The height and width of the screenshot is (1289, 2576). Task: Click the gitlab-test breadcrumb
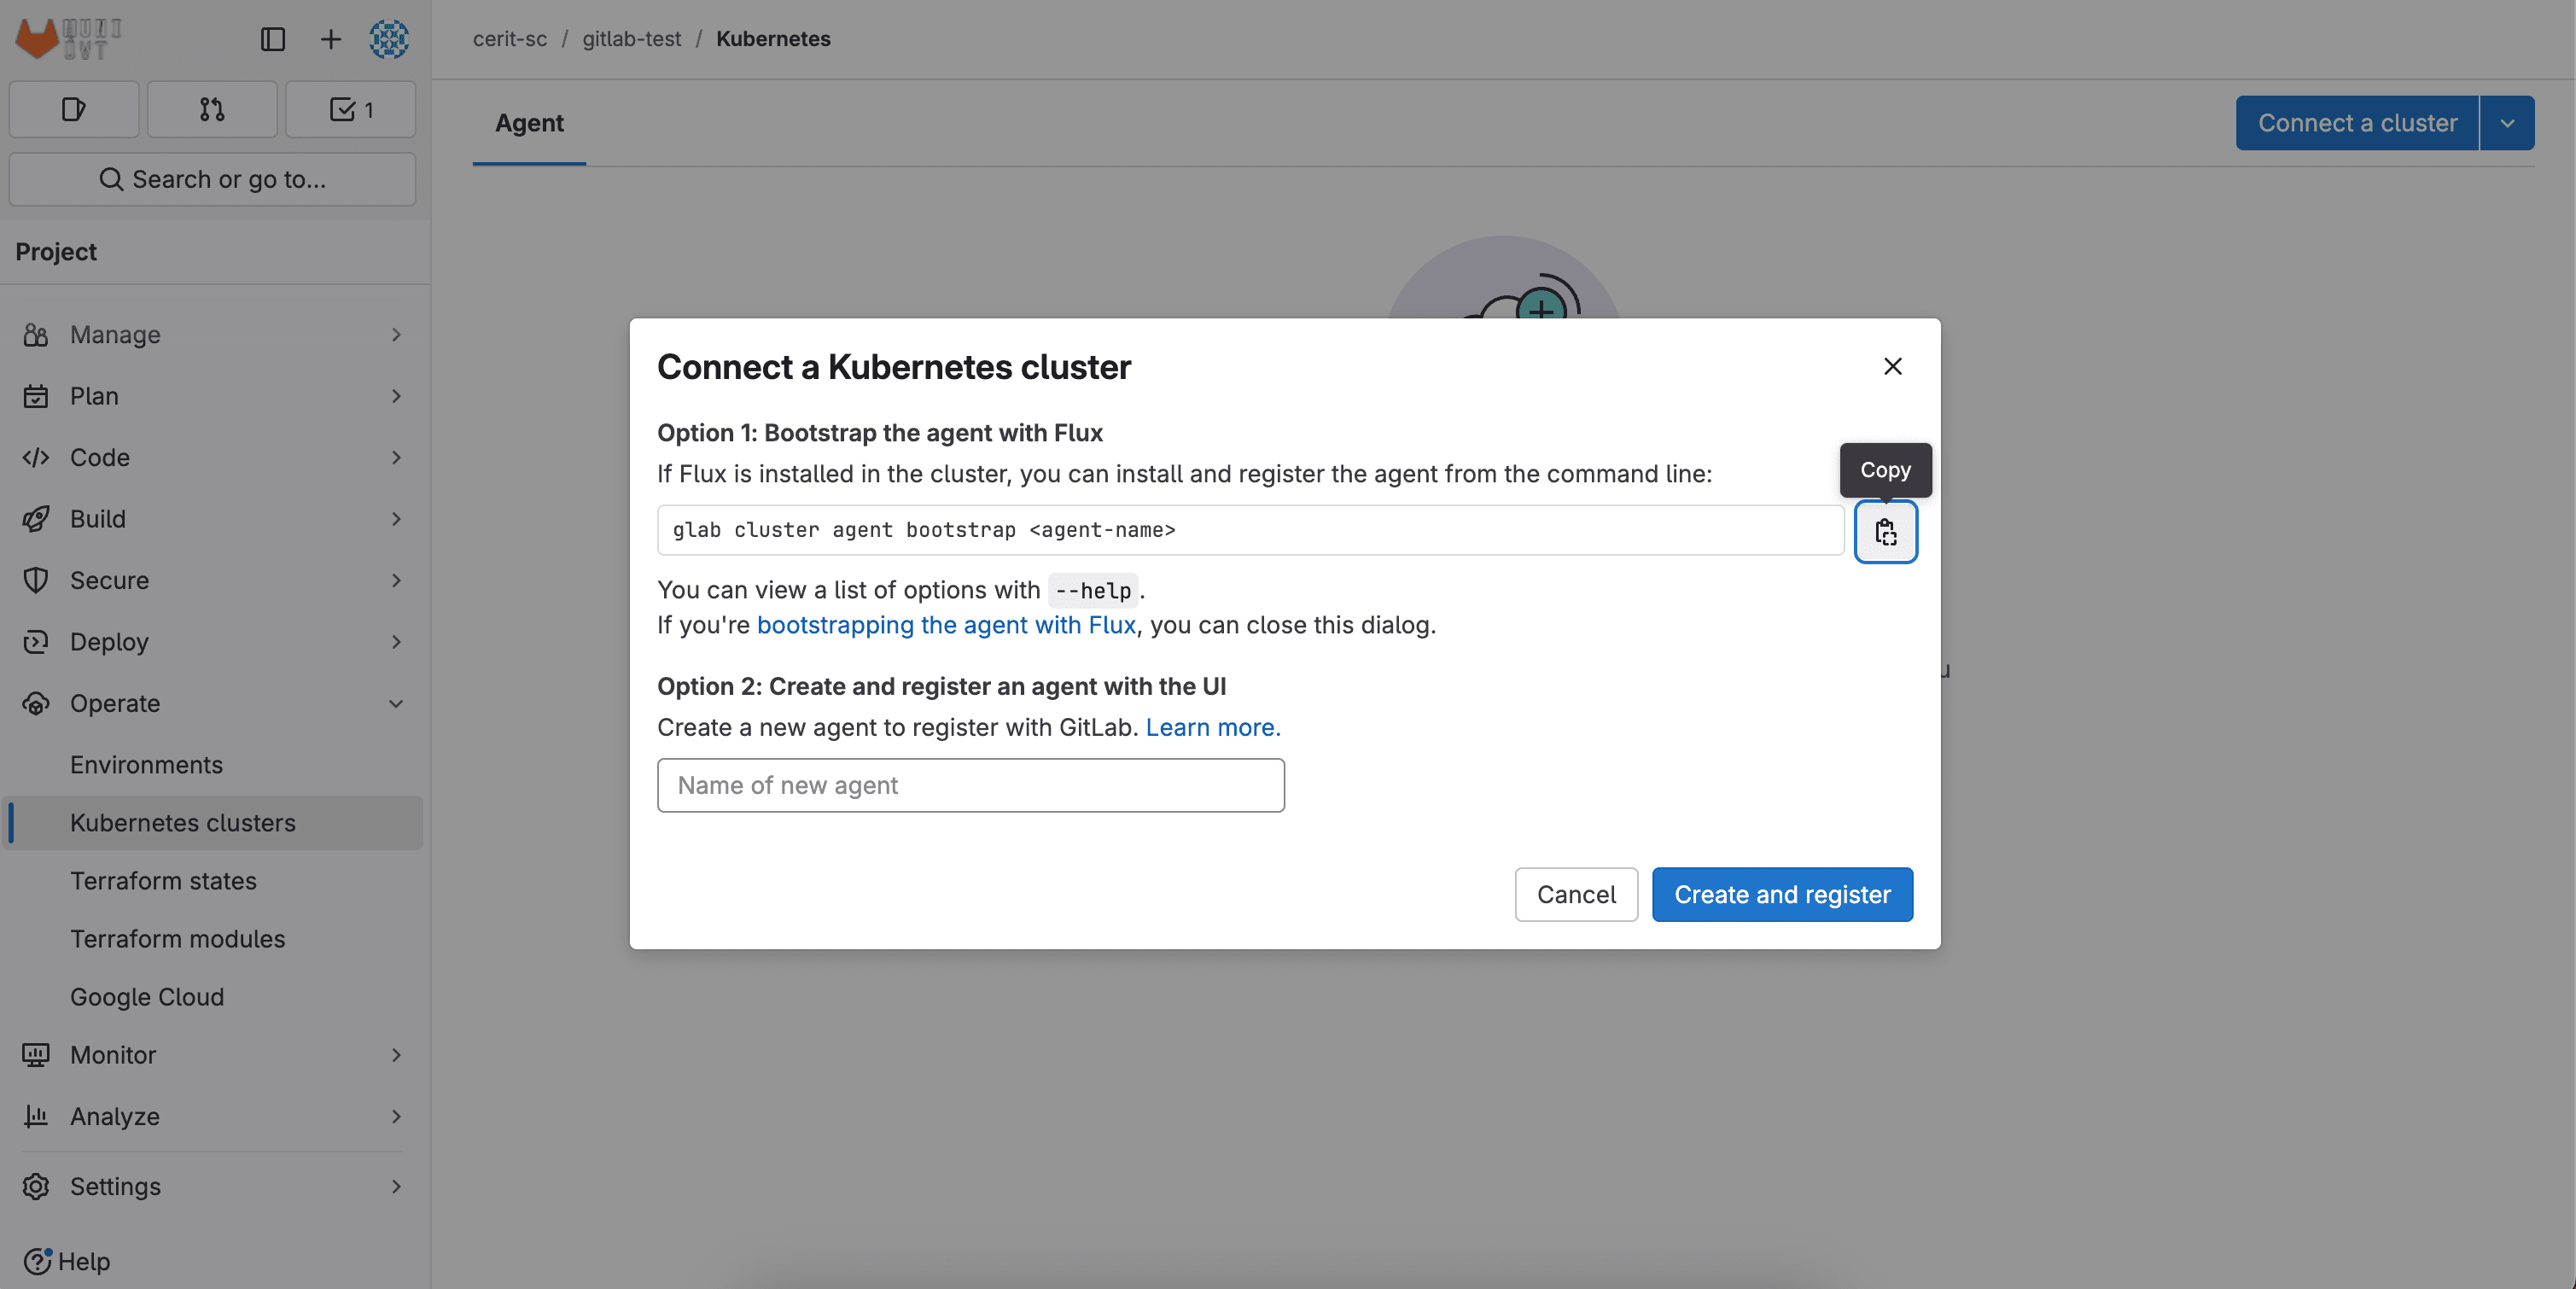[631, 39]
